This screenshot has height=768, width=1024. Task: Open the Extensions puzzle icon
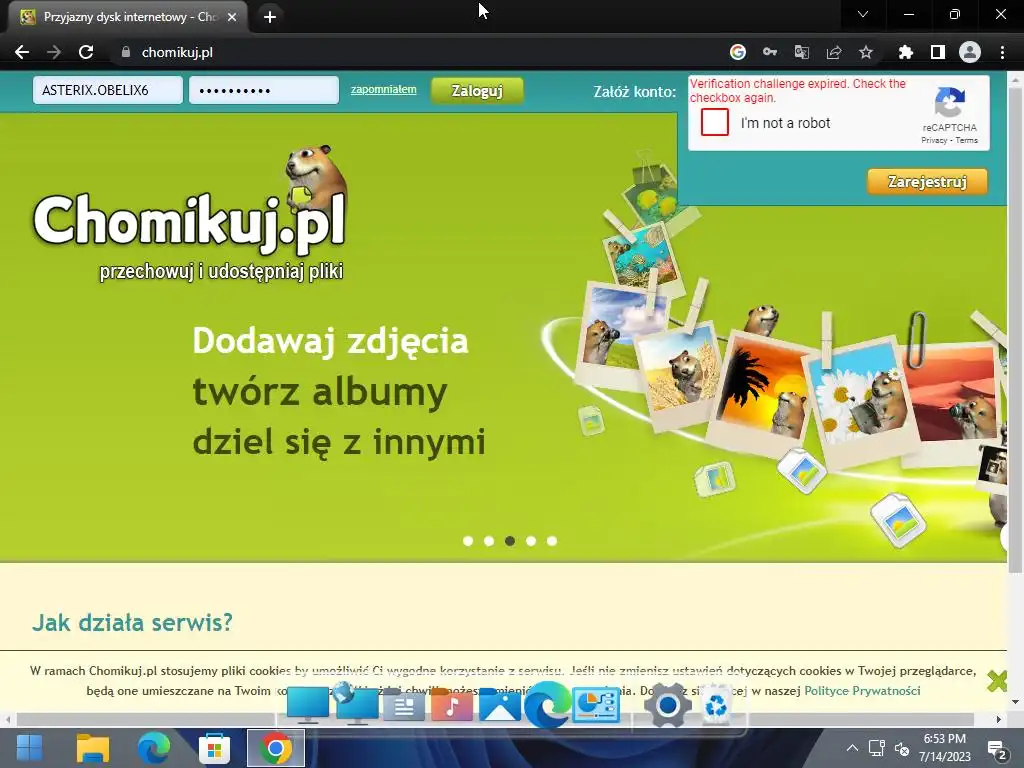pyautogui.click(x=905, y=52)
